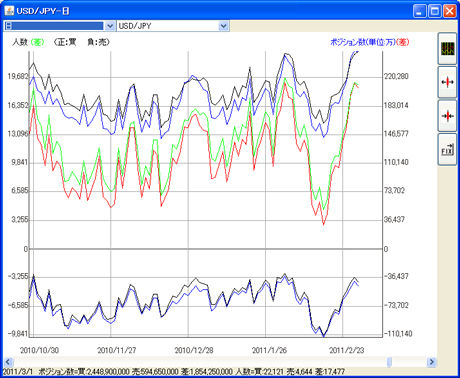Click the 13,096 left axis value

[18, 134]
